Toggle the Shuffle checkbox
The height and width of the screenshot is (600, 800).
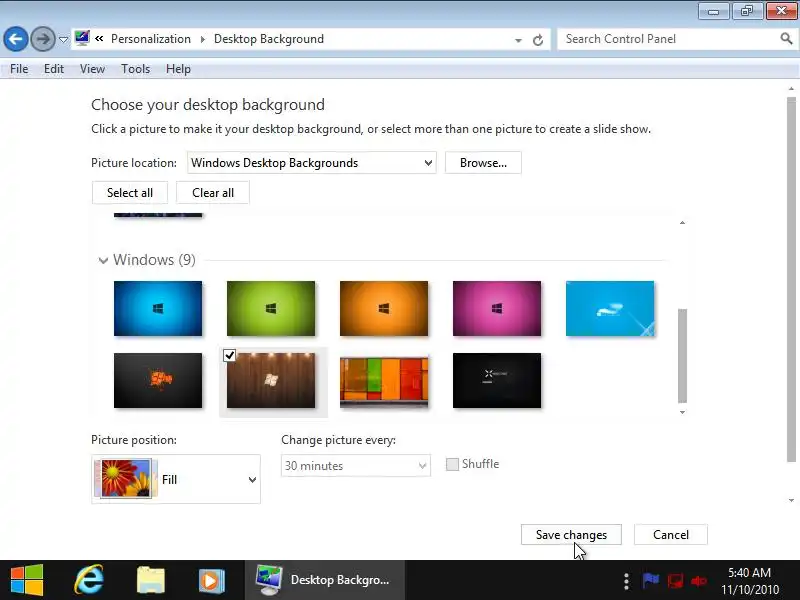[452, 464]
